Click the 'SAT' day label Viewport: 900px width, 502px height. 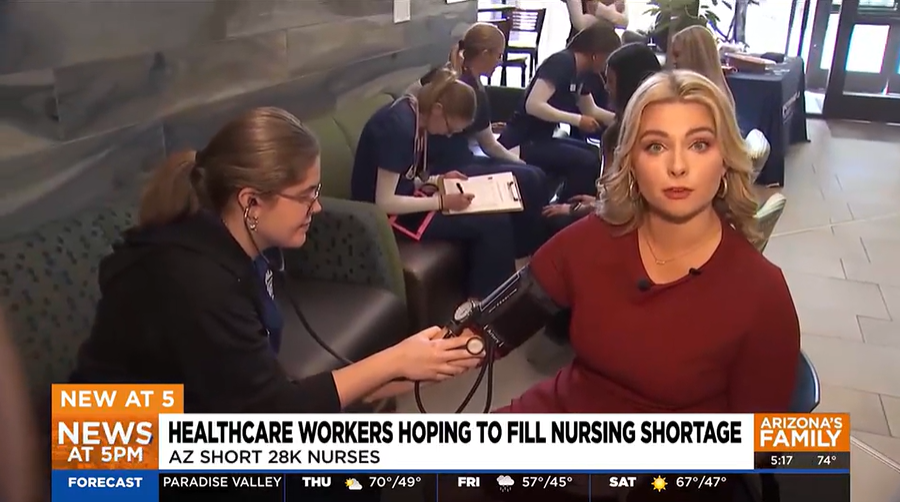click(622, 482)
